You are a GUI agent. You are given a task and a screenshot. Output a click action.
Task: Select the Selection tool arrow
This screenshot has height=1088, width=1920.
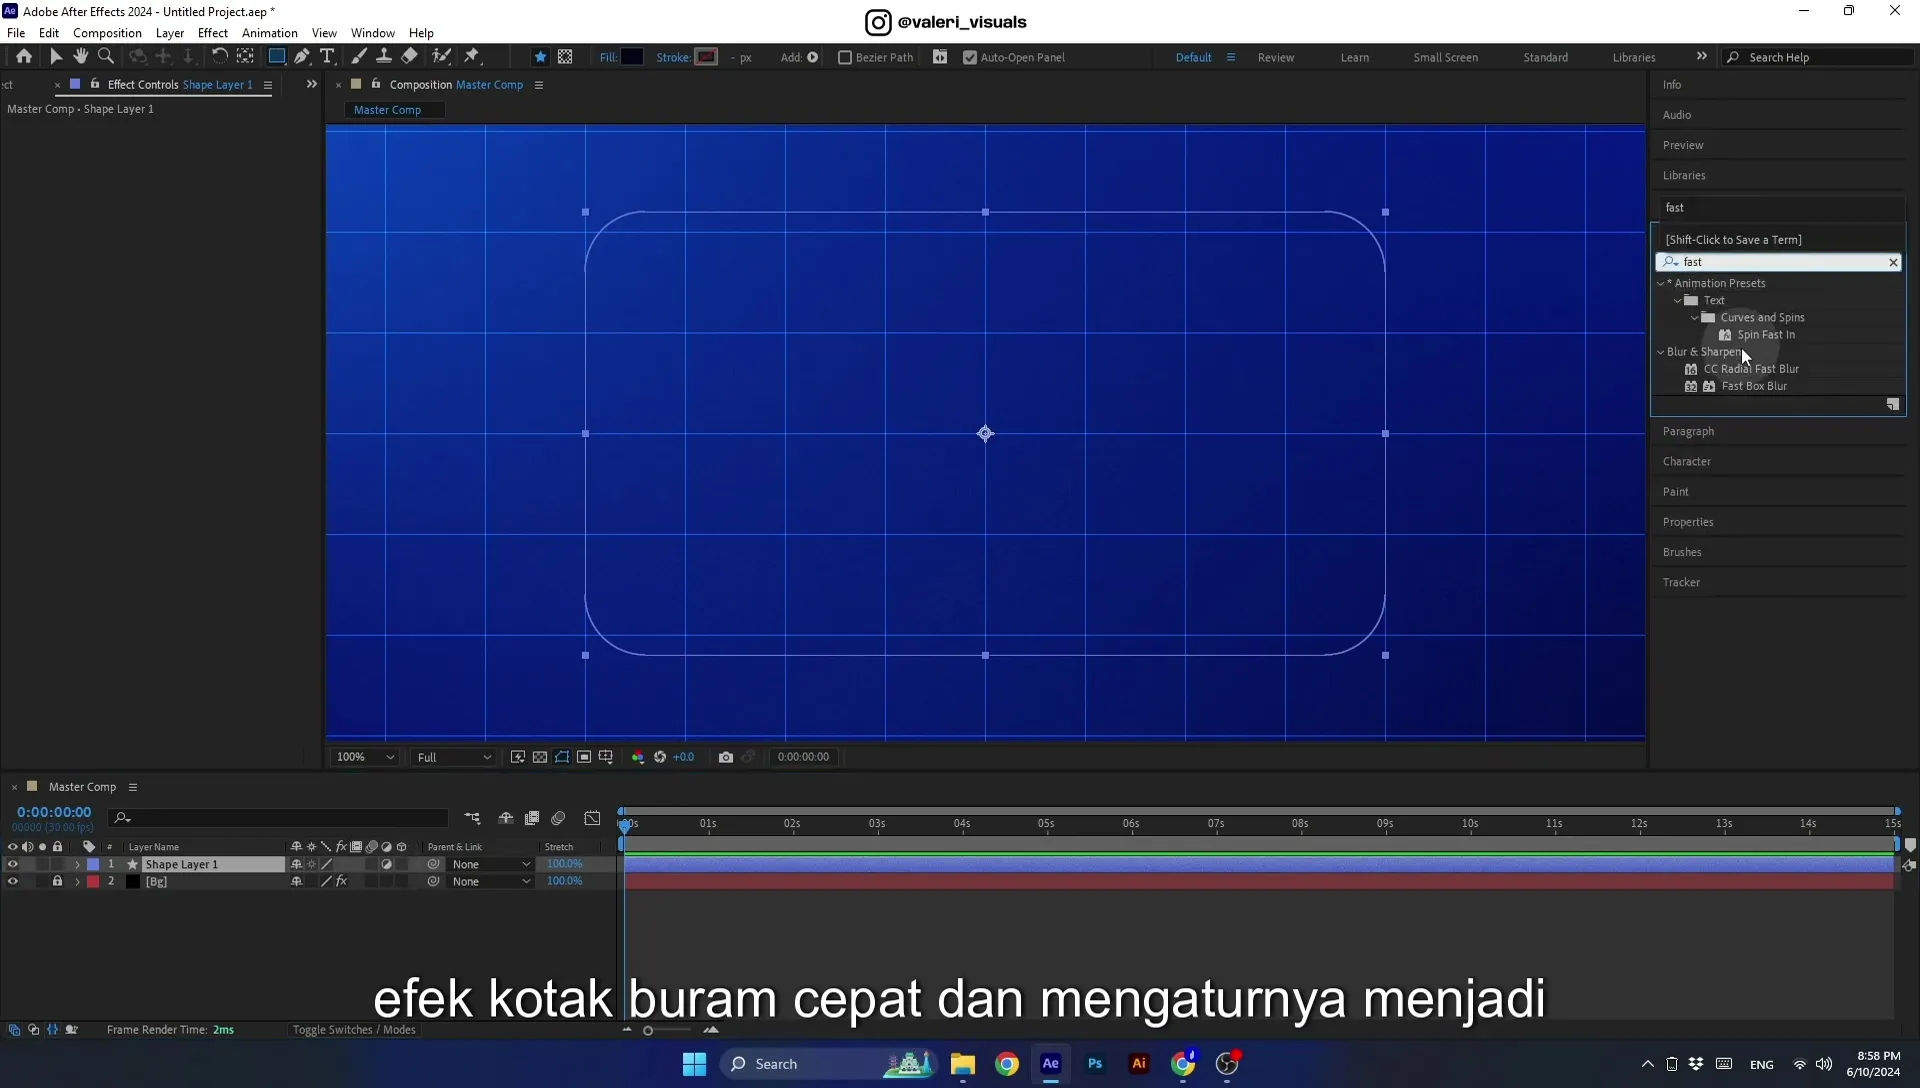tap(56, 57)
